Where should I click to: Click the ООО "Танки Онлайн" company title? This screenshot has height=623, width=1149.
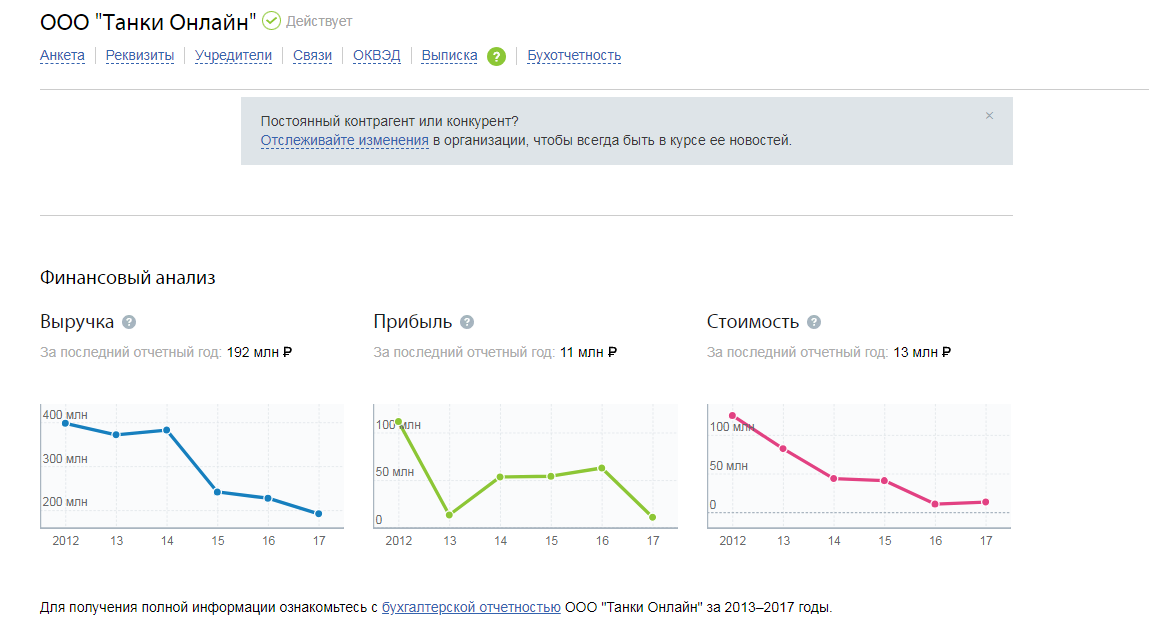point(148,22)
